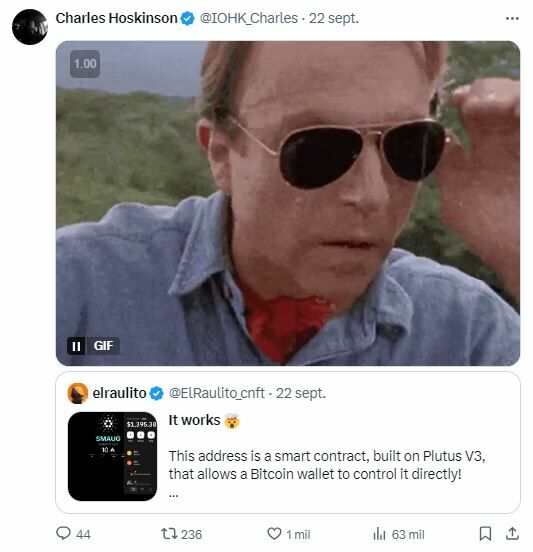Share the post using the upload arrow icon
The height and width of the screenshot is (552, 533).
pos(512,534)
